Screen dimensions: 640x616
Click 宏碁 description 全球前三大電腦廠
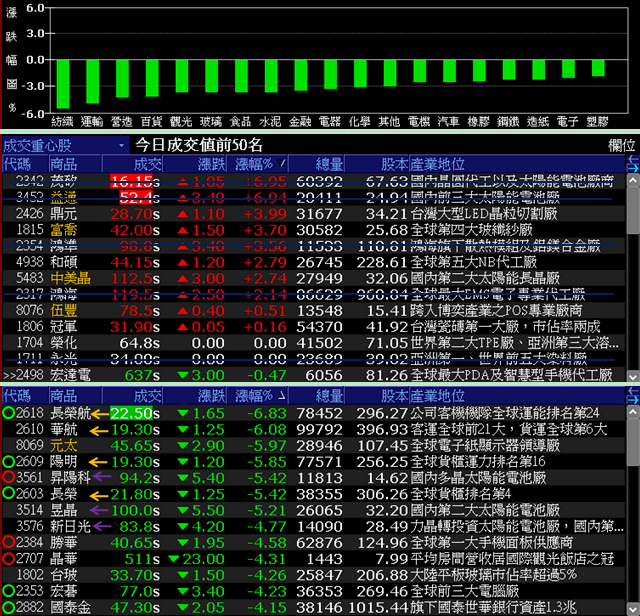pos(464,591)
